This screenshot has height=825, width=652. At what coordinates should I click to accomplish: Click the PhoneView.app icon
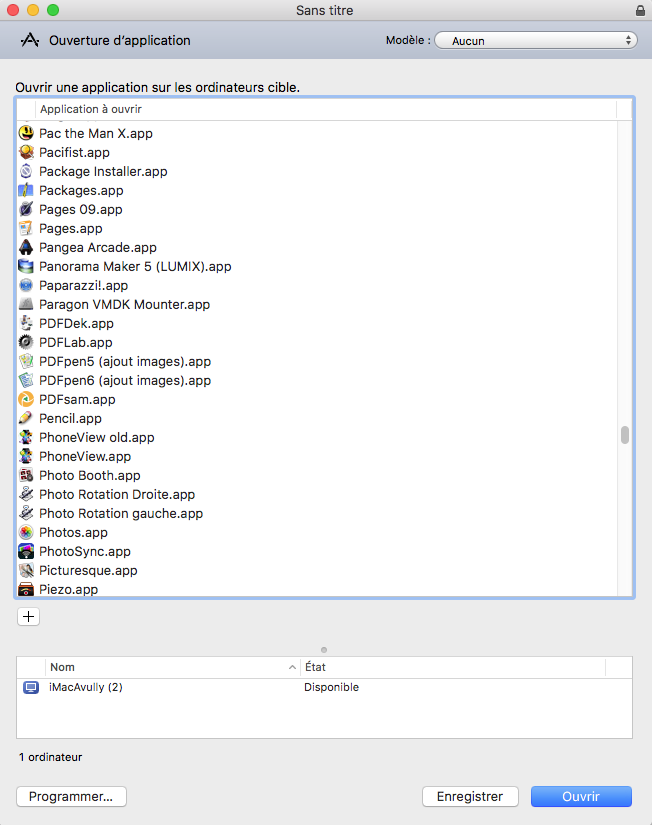click(26, 456)
